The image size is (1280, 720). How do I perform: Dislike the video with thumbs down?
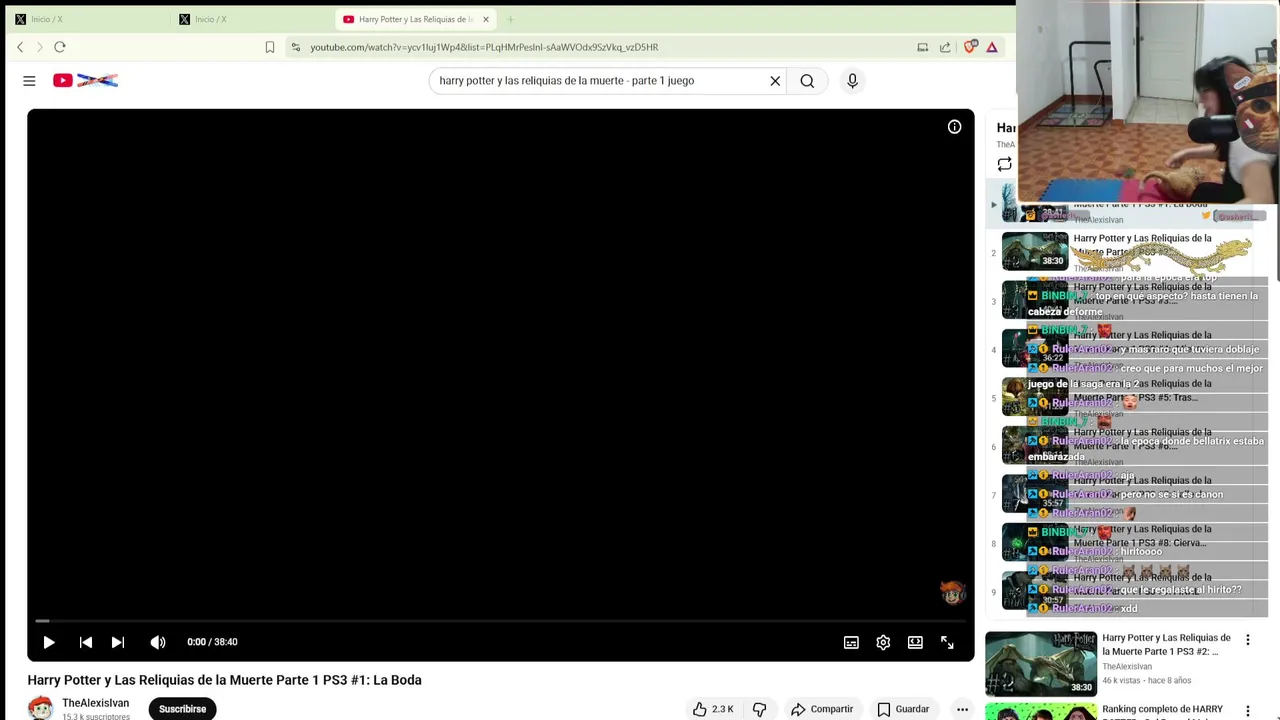coord(759,709)
